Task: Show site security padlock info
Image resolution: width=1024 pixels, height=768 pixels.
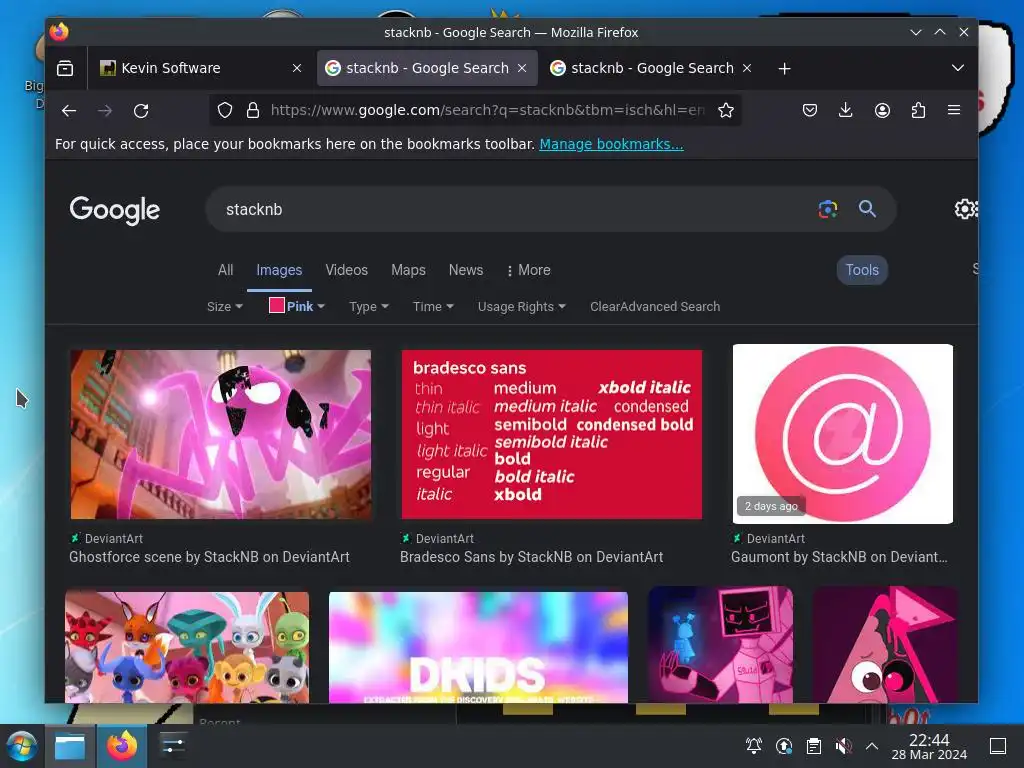Action: coord(253,110)
